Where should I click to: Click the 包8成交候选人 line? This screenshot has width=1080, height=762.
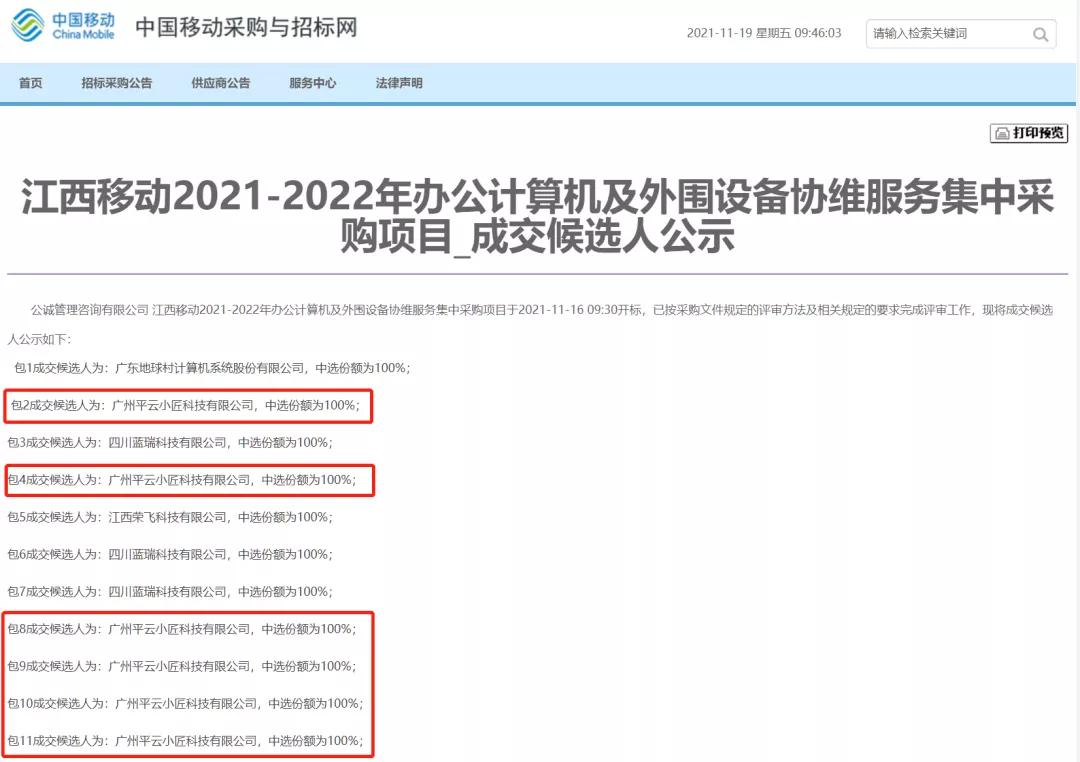click(182, 629)
